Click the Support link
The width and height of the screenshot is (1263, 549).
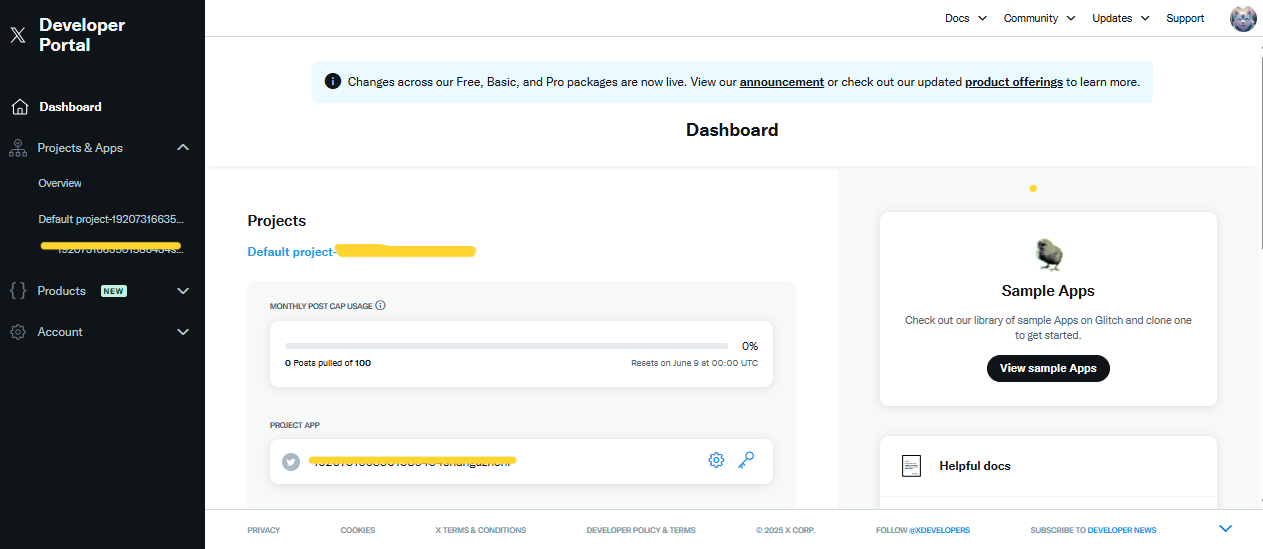coord(1185,18)
